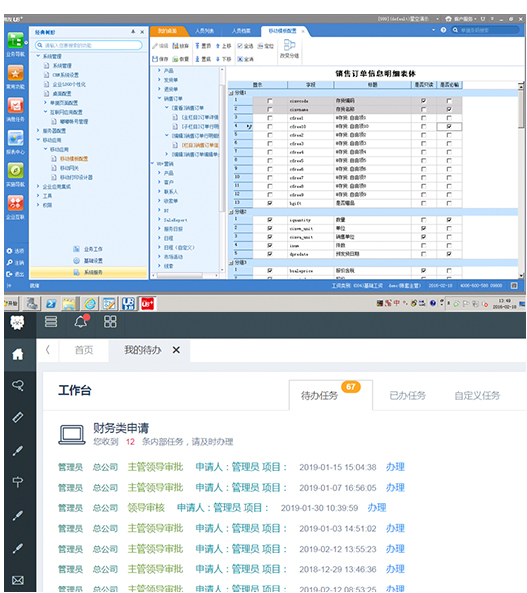This screenshot has height=593, width=527.
Task: Open the 已办任务 tab
Action: [x=407, y=396]
